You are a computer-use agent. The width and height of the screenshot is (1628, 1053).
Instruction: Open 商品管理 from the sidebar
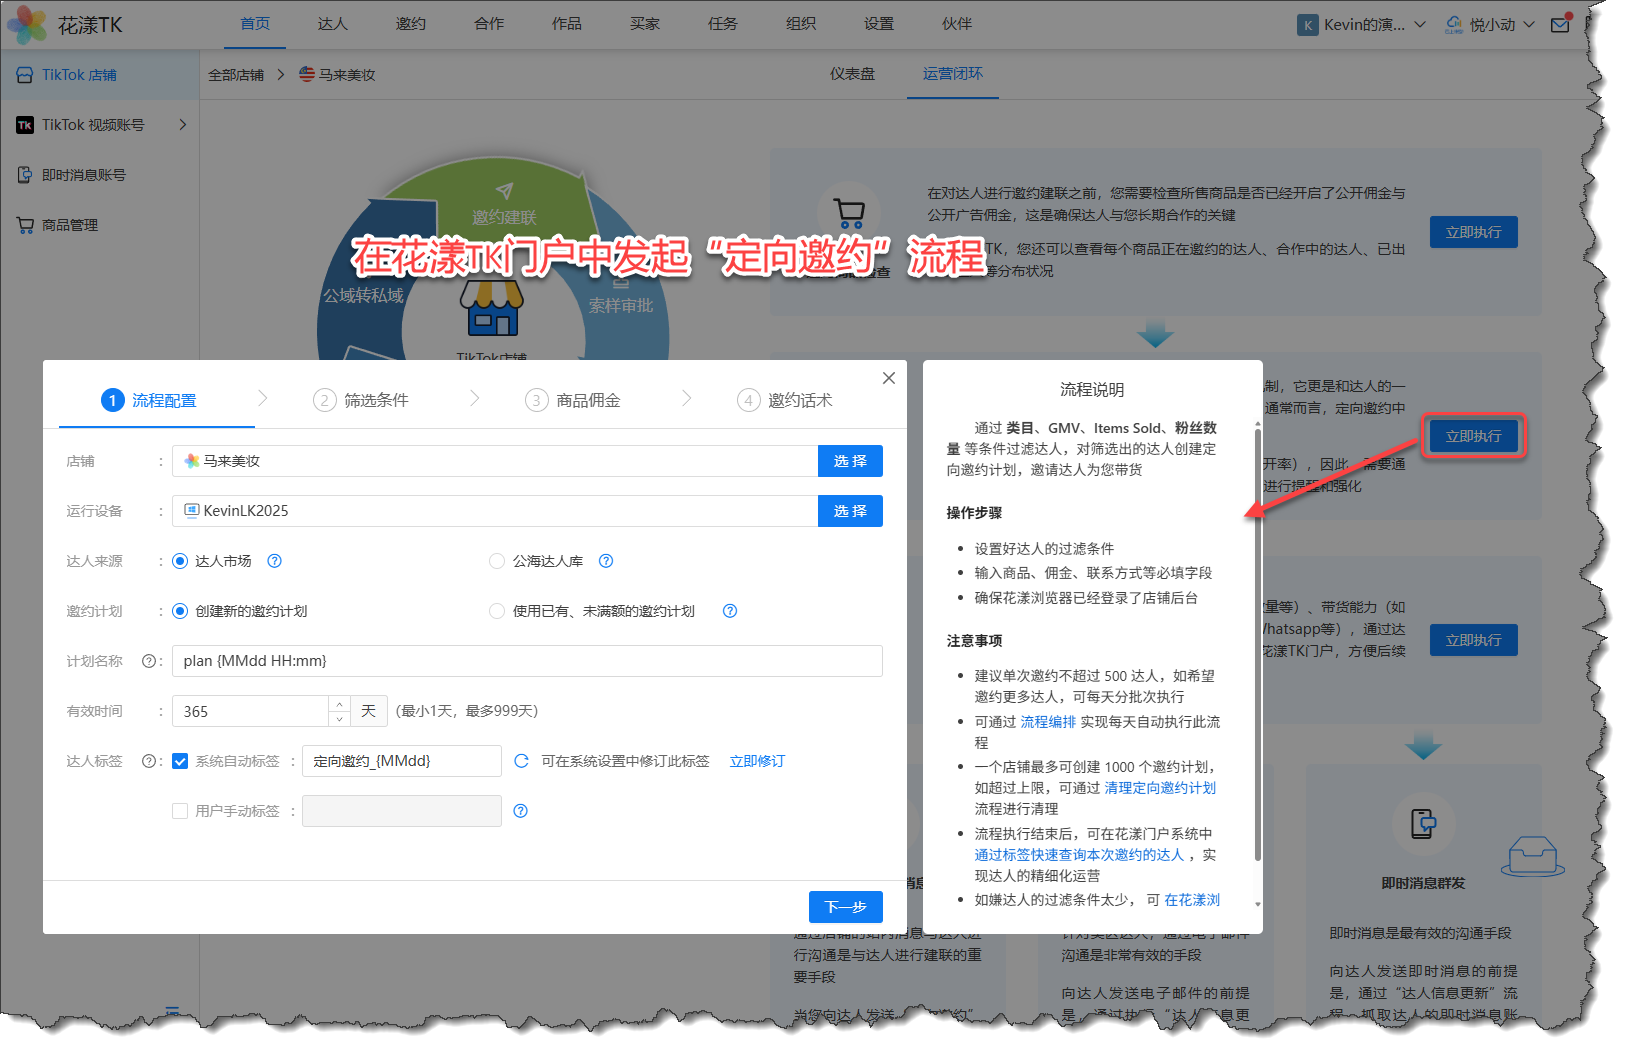70,225
